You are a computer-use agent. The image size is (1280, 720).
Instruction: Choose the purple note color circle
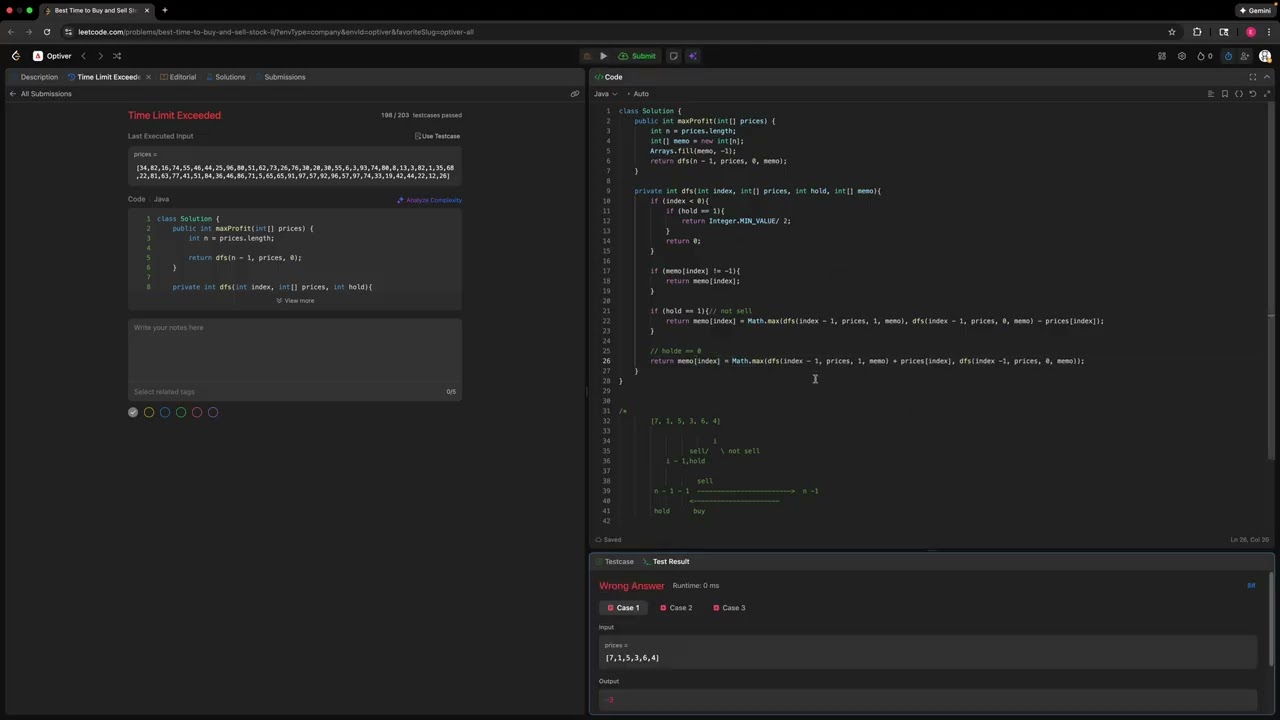pos(213,412)
